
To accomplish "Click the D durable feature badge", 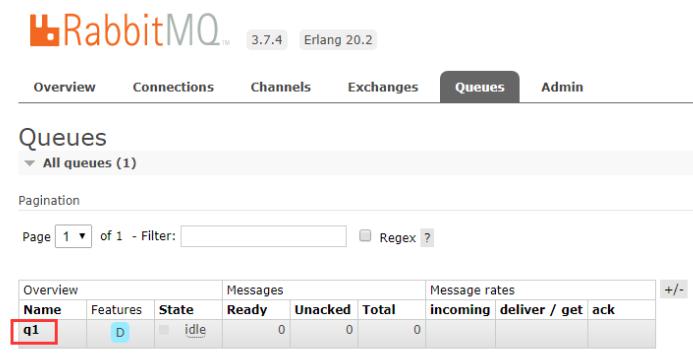I will [120, 332].
